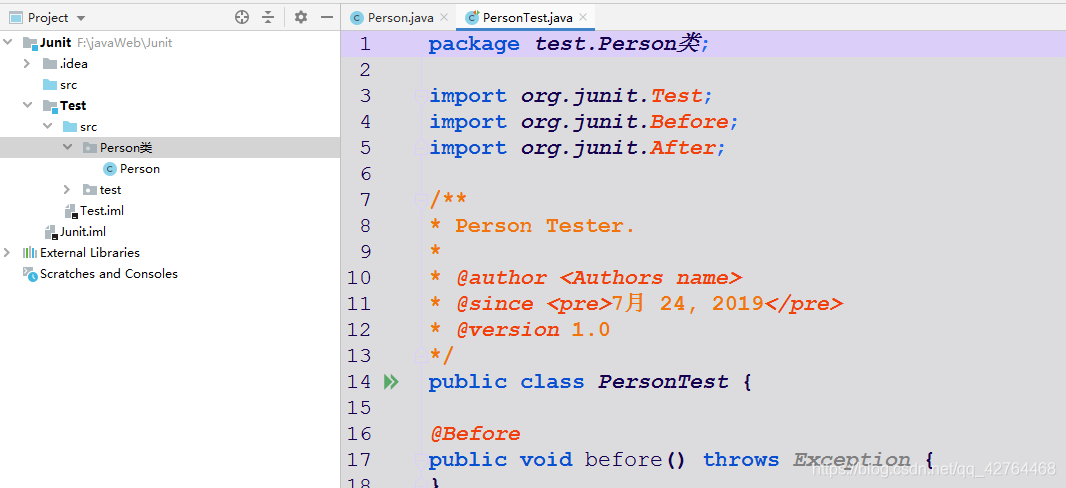Viewport: 1066px width, 488px height.
Task: Click the before() method name
Action: click(623, 460)
